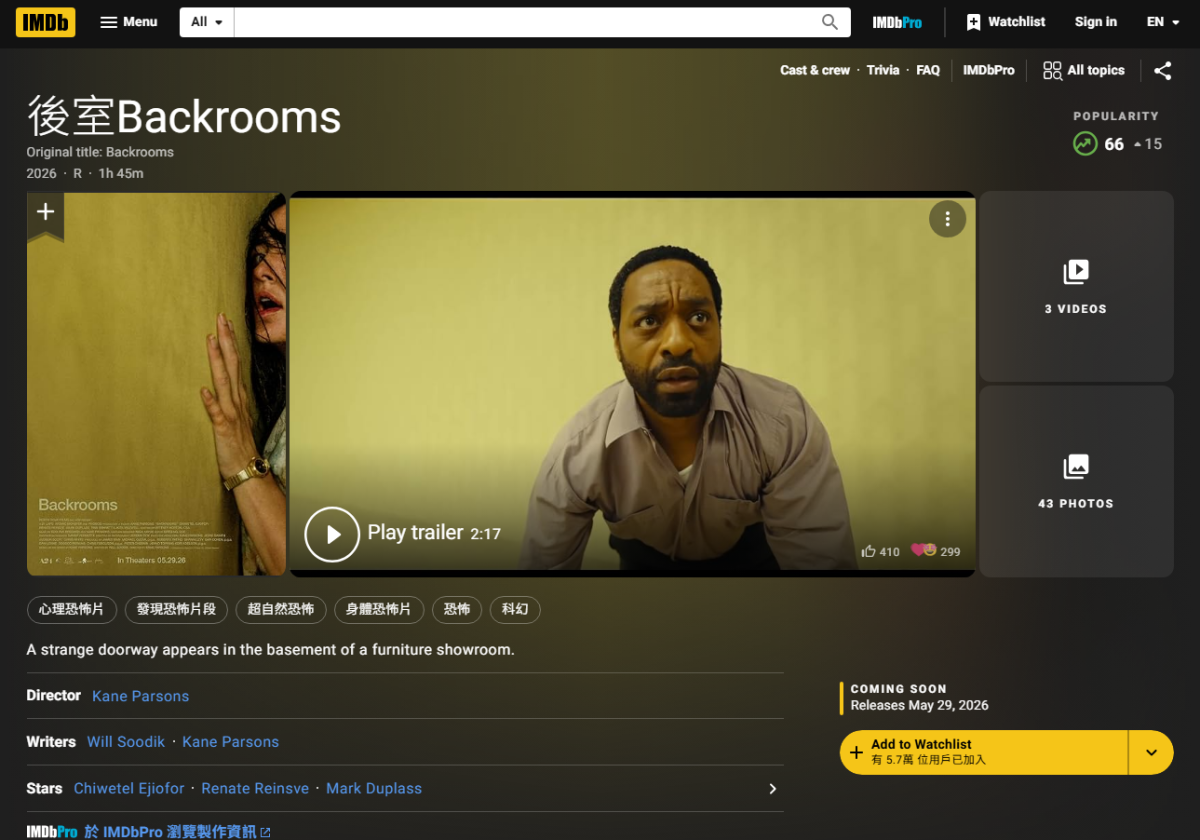Open director Kane Parsons link
The height and width of the screenshot is (840, 1200).
[140, 696]
